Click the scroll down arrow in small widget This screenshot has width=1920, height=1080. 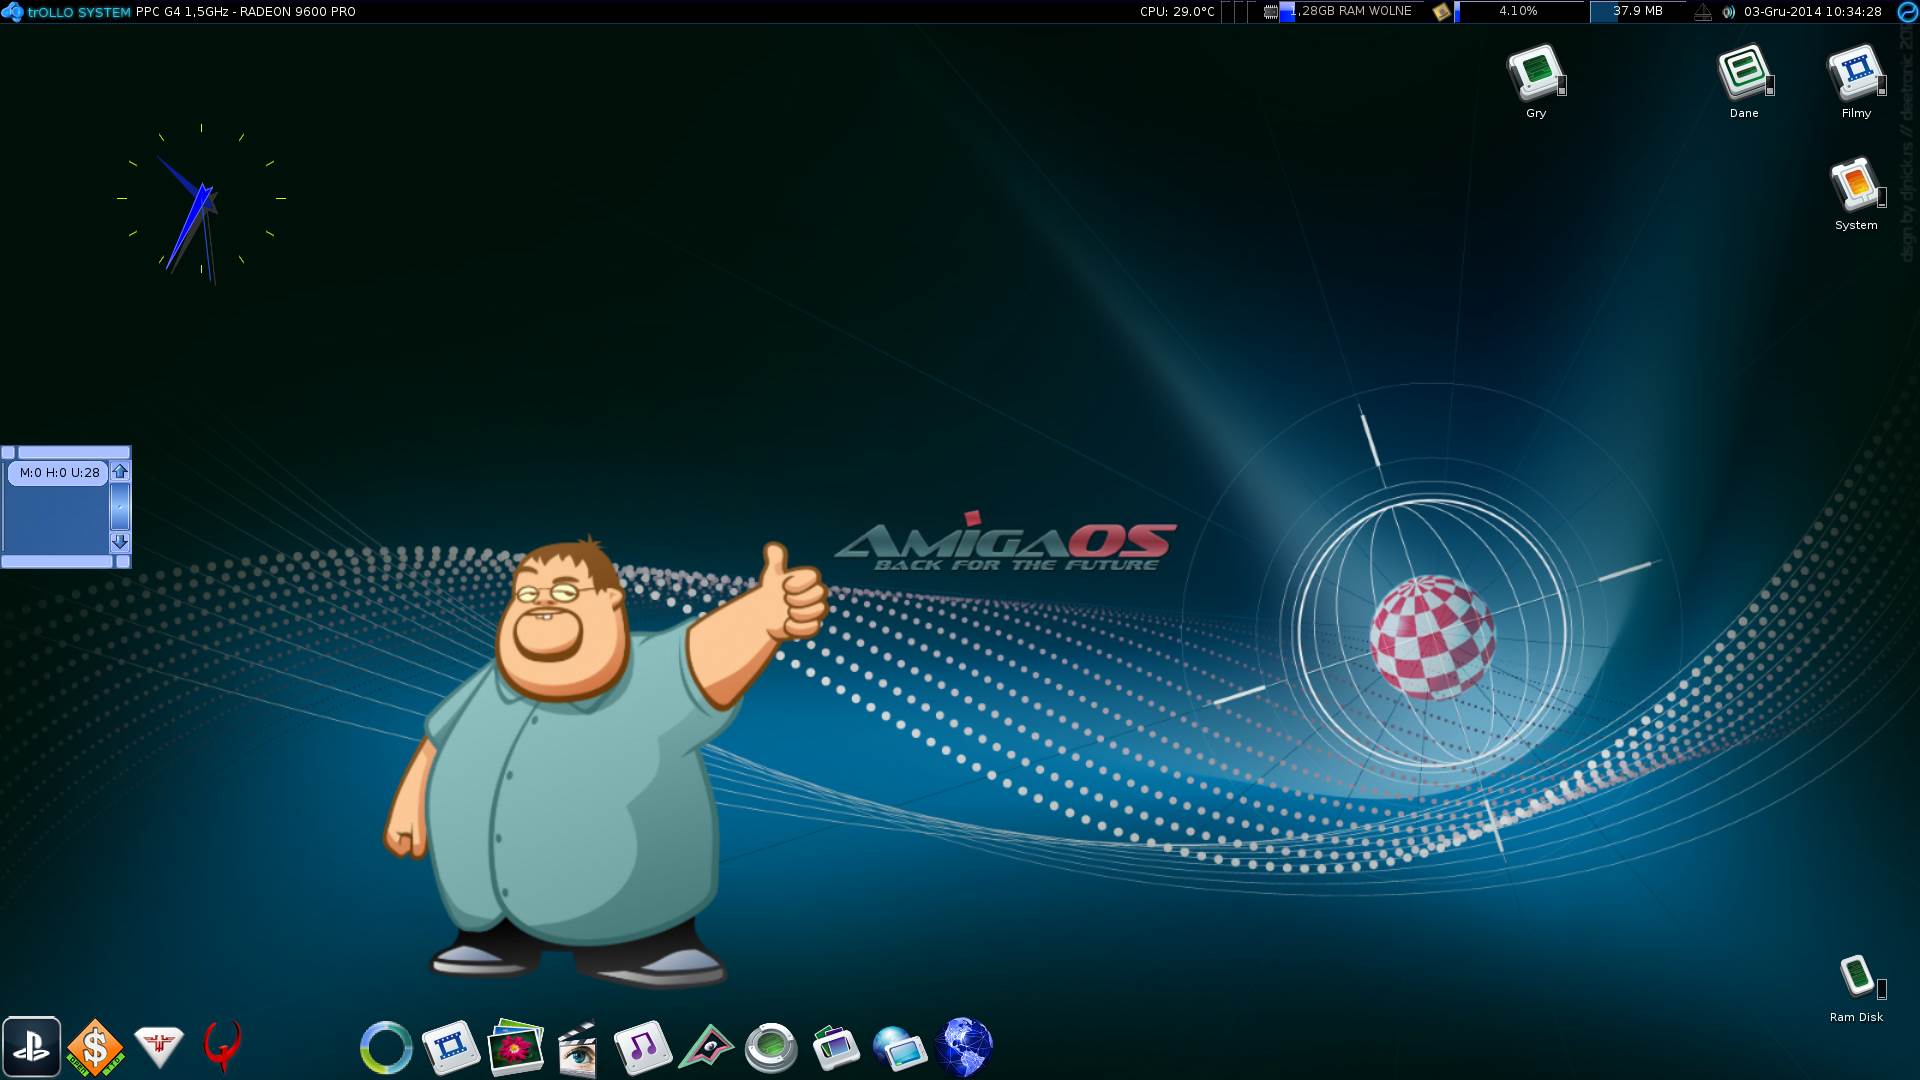pyautogui.click(x=120, y=541)
